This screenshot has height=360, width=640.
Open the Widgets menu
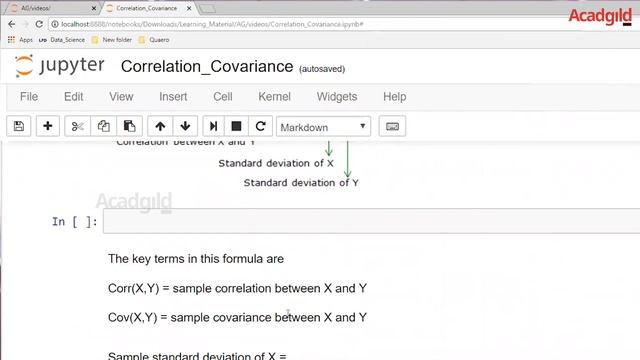pos(337,97)
